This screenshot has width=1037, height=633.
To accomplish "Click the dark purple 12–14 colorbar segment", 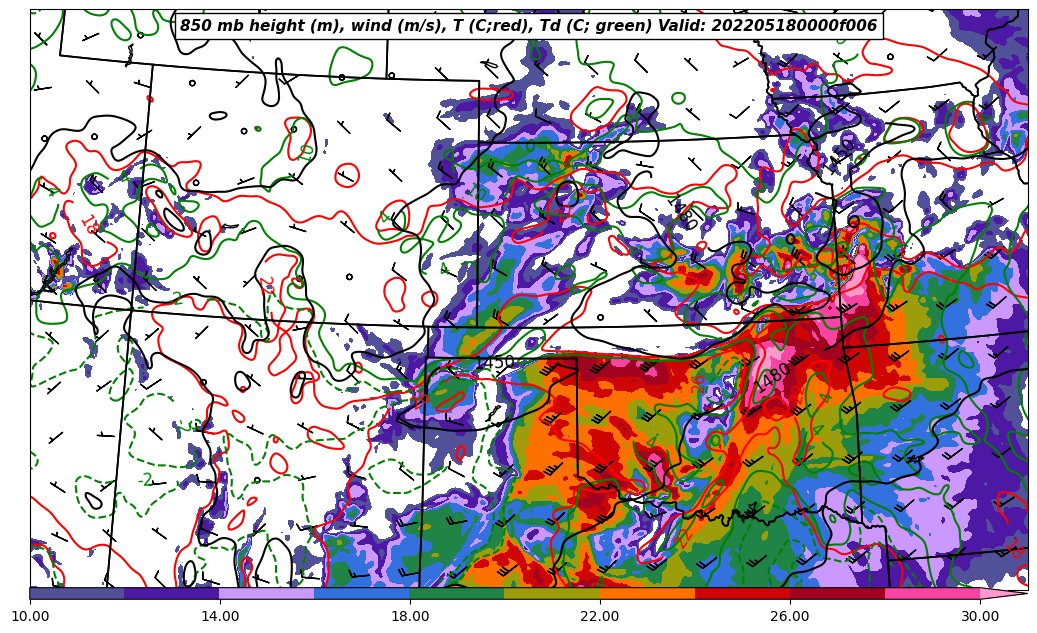I will 172,593.
